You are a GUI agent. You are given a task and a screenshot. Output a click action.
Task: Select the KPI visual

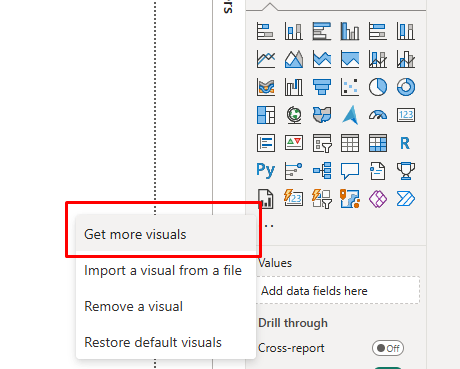(294, 143)
